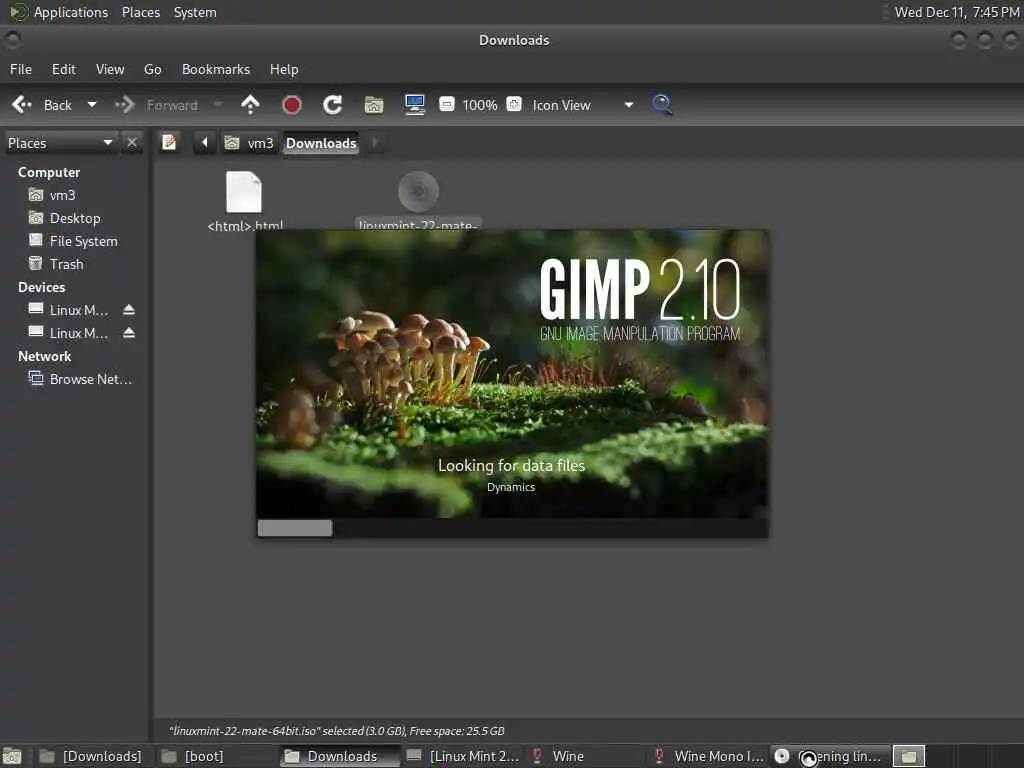Open the Icon View mode dropdown
1024x768 pixels.
(583, 104)
